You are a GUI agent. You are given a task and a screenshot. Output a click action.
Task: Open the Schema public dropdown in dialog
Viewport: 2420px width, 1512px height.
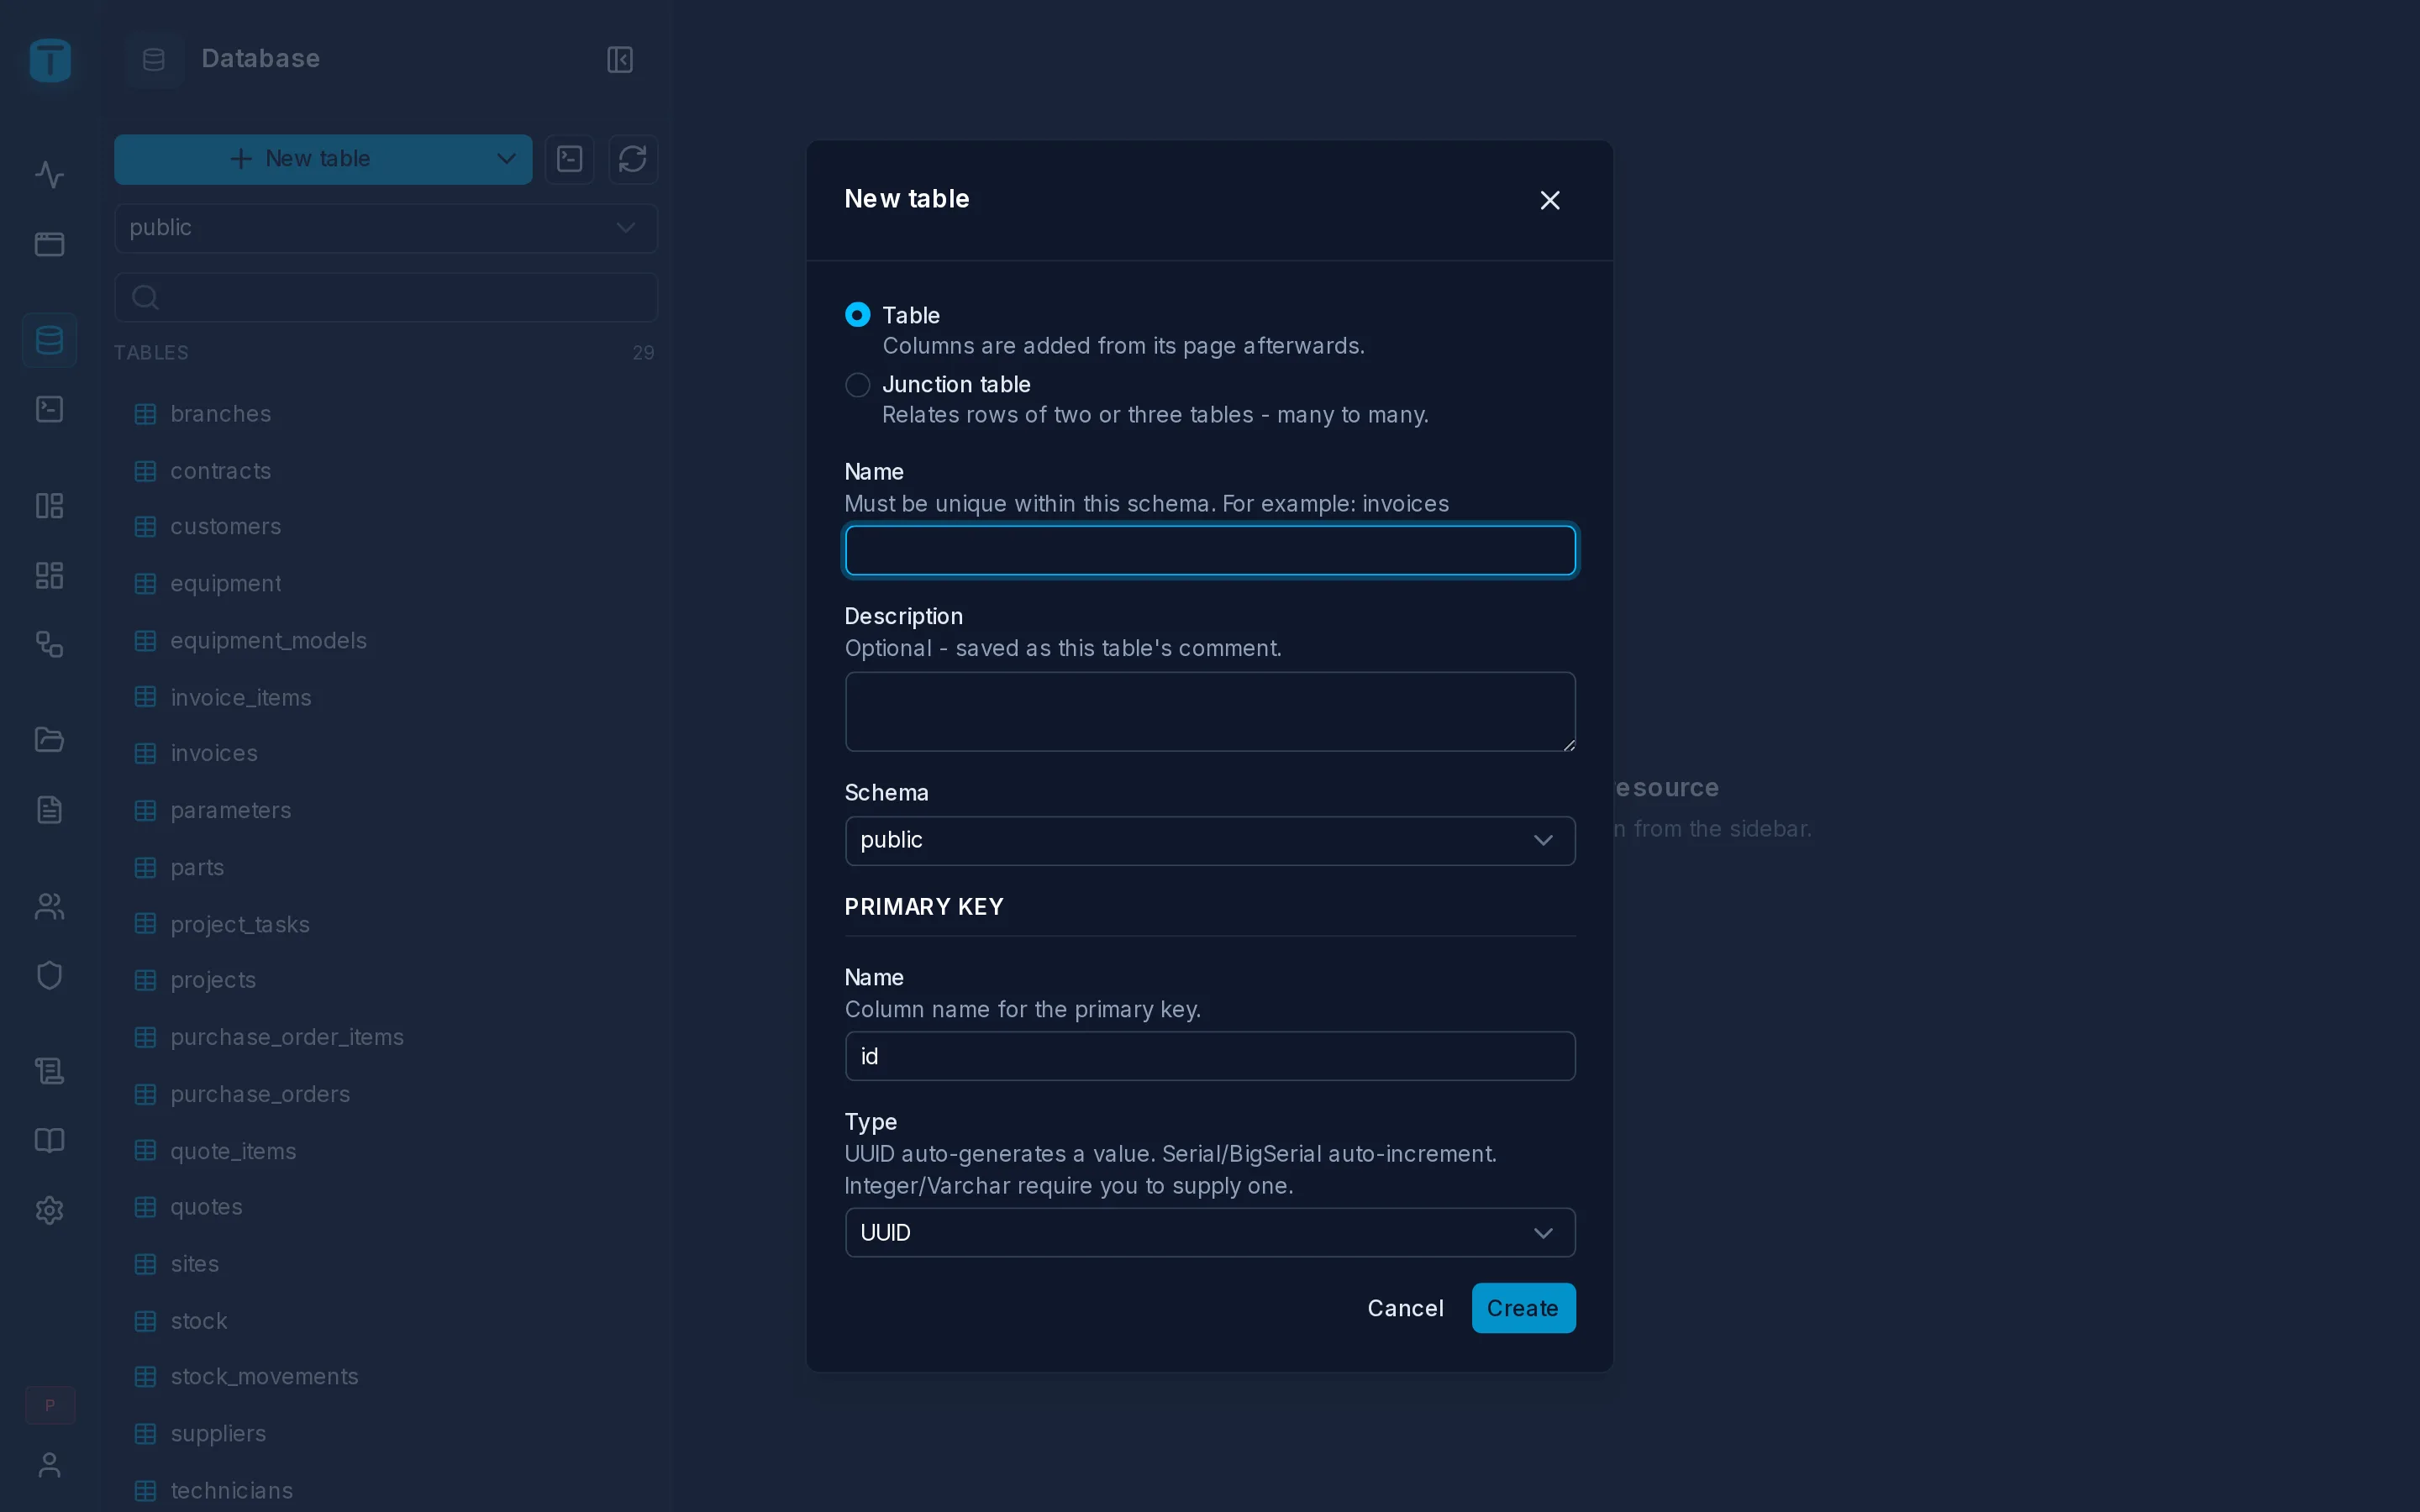(1210, 841)
